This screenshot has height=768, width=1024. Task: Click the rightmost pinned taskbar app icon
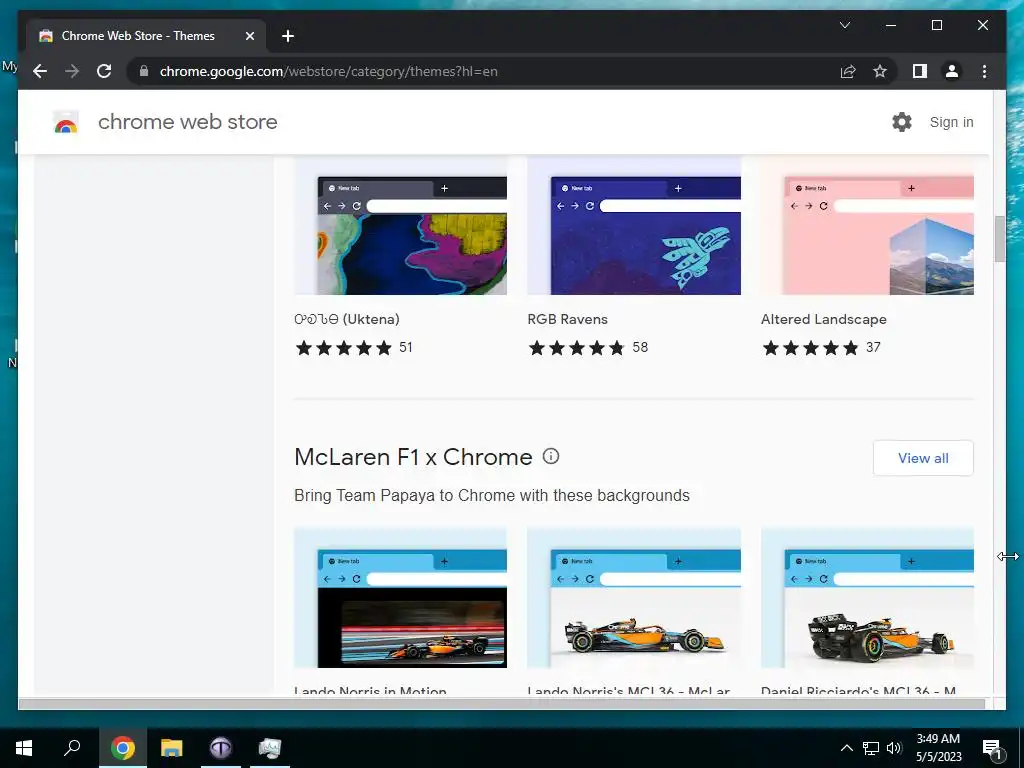(x=270, y=748)
